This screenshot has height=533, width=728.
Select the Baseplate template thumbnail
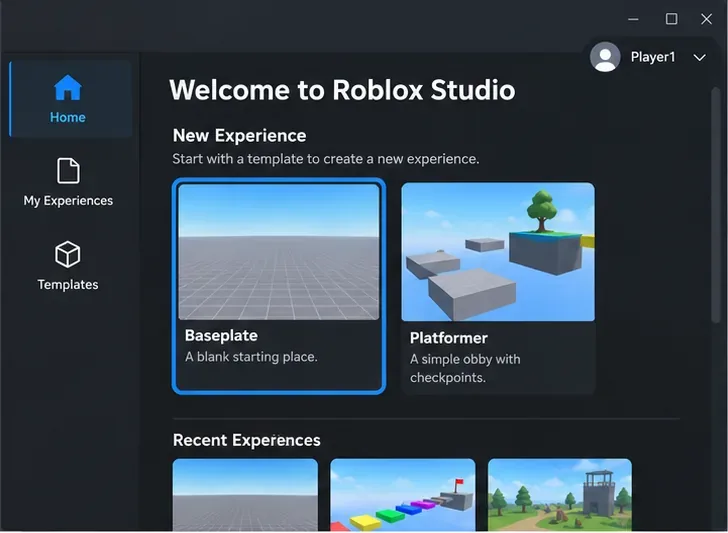point(279,252)
